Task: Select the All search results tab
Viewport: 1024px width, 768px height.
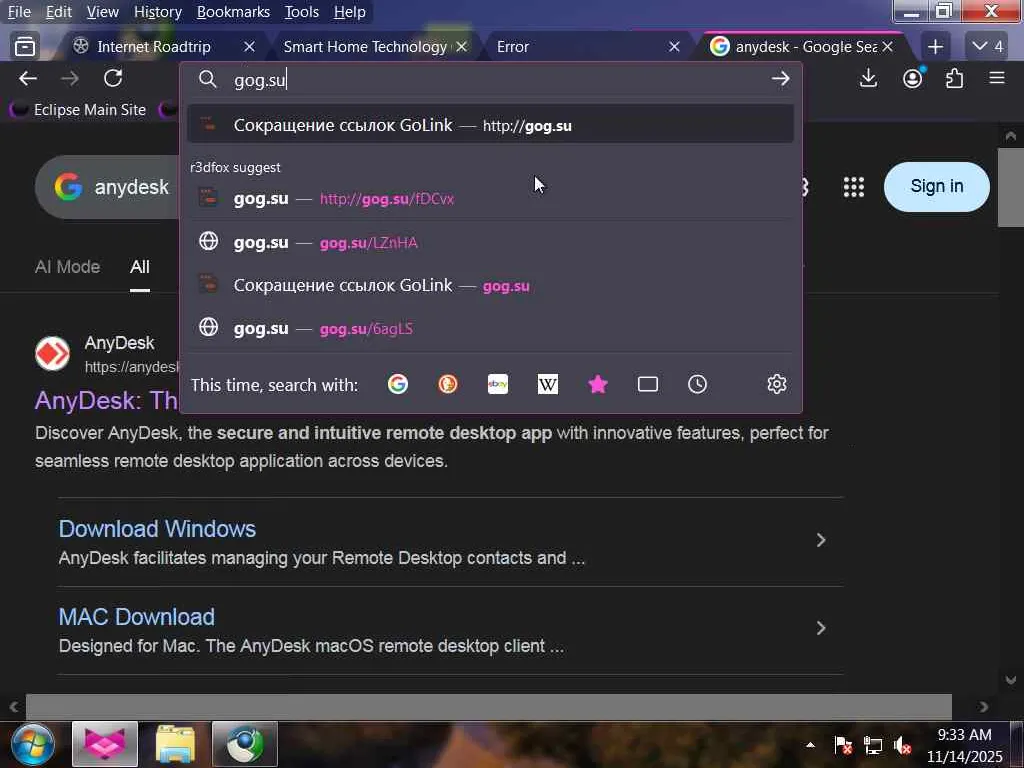Action: (x=140, y=266)
